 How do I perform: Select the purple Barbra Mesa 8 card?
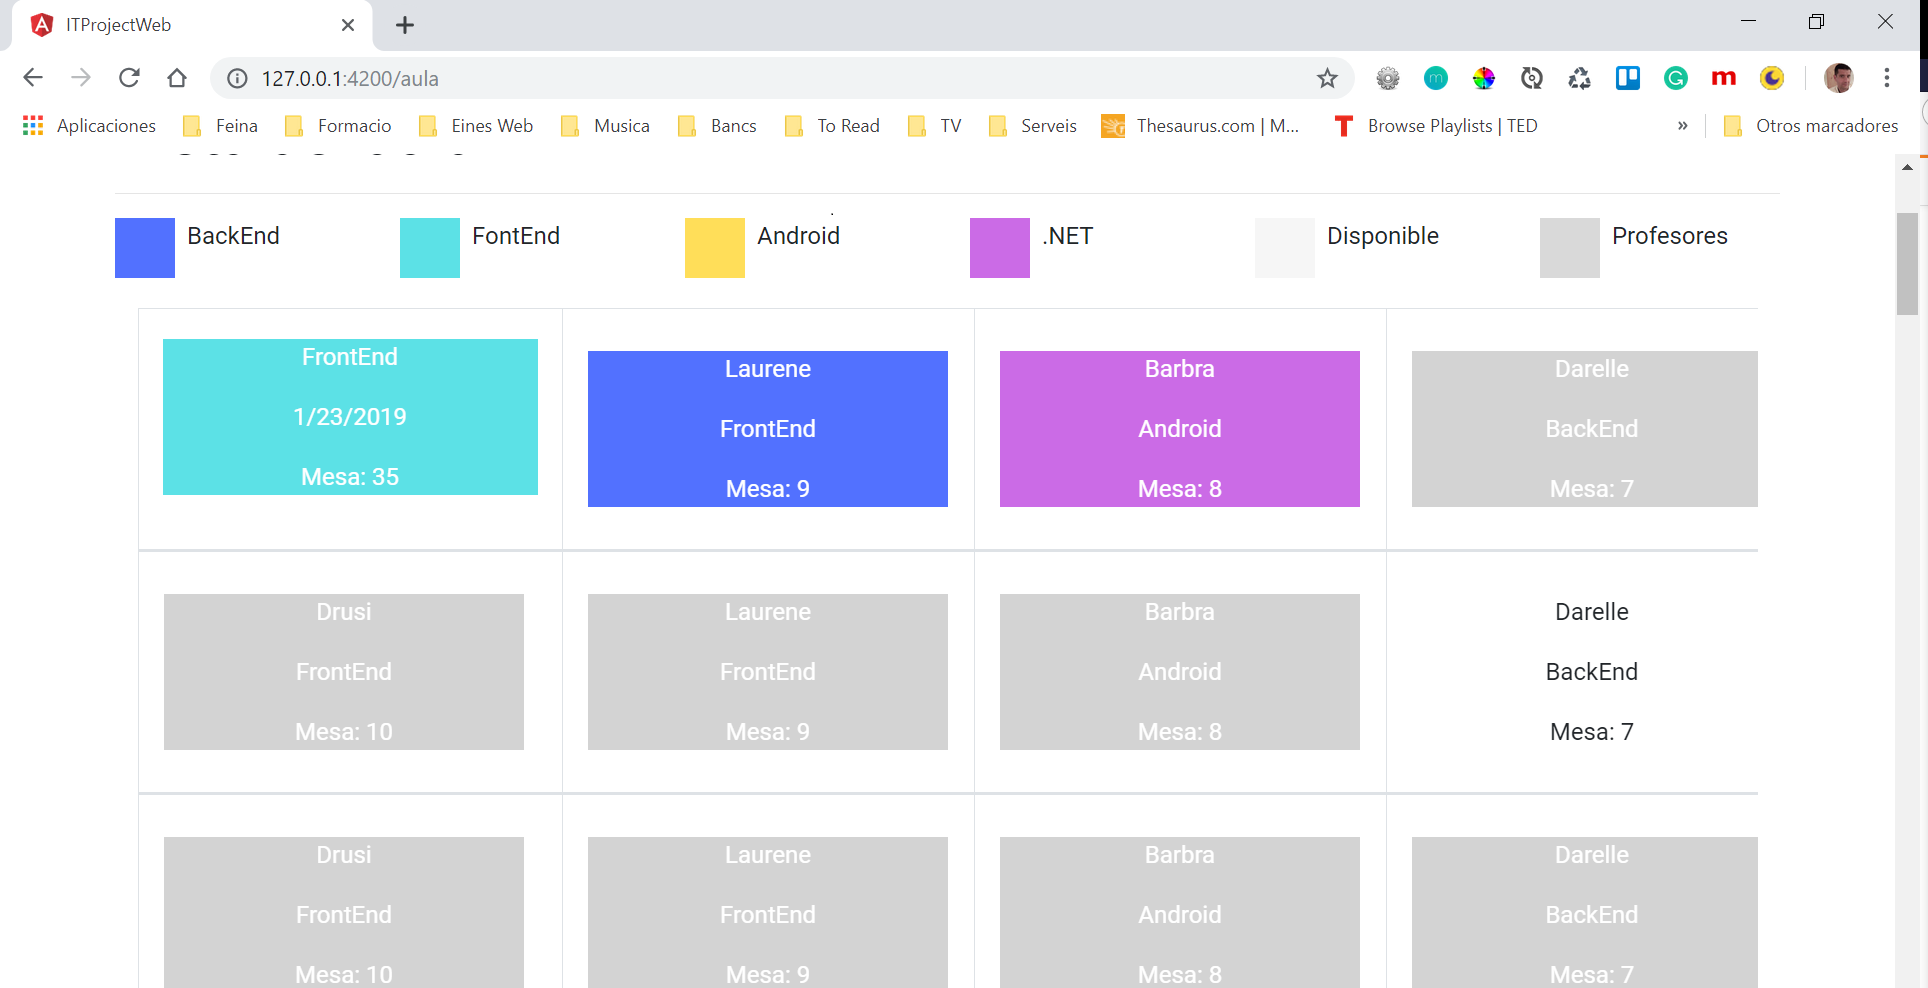1180,429
